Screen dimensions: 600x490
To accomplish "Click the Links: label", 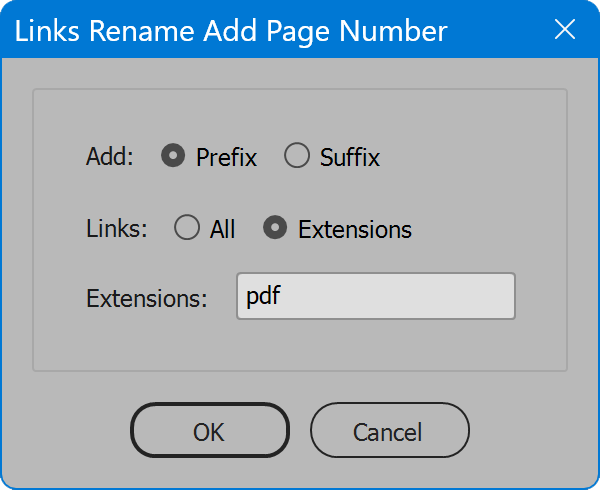I will click(x=117, y=228).
